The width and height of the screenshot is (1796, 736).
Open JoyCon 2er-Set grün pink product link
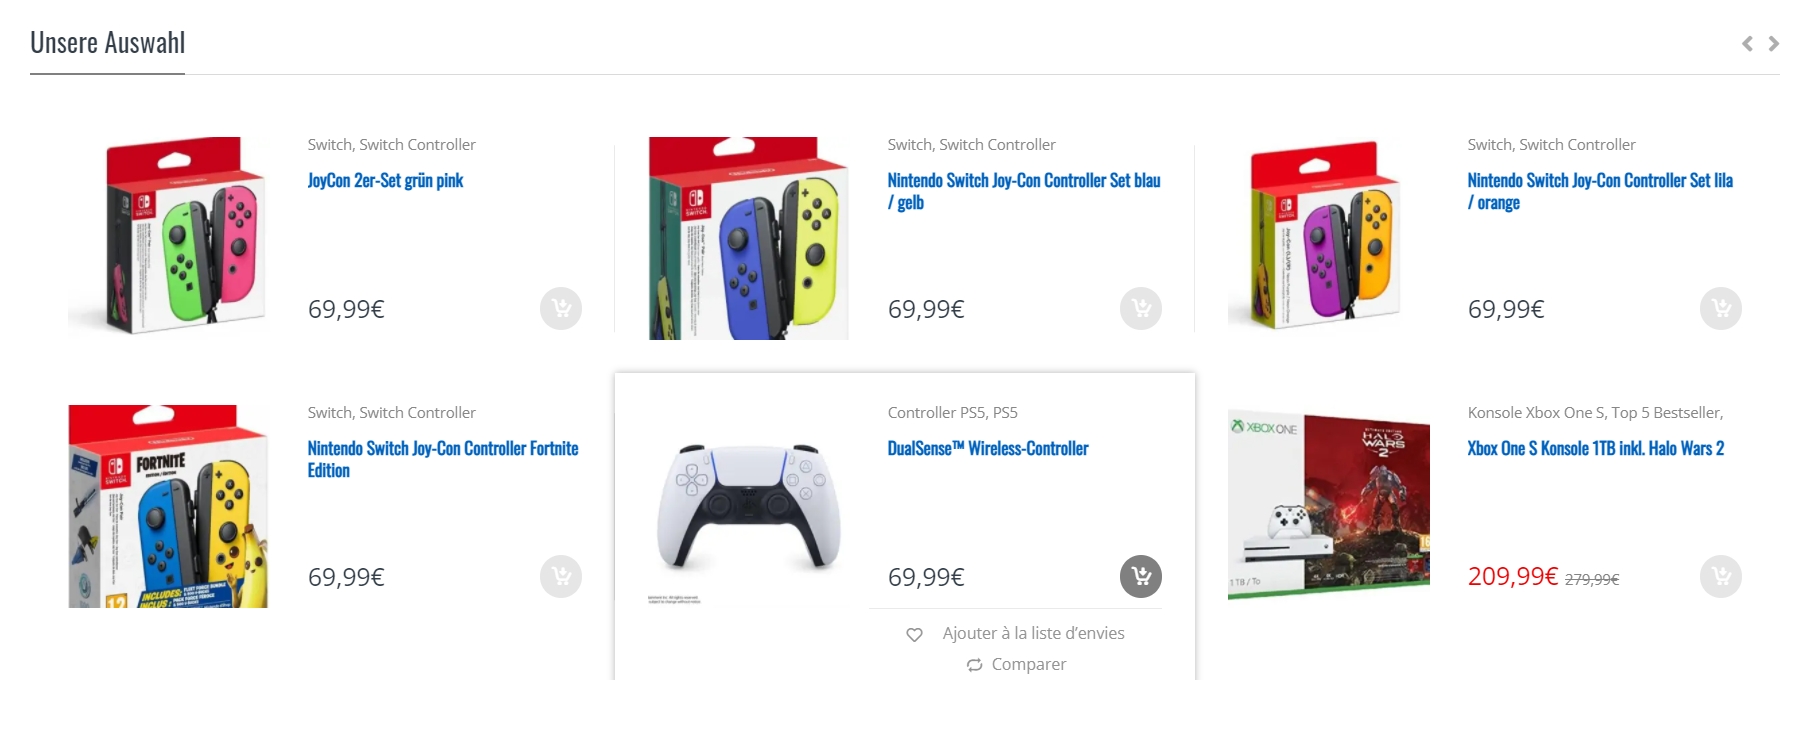[x=385, y=181]
